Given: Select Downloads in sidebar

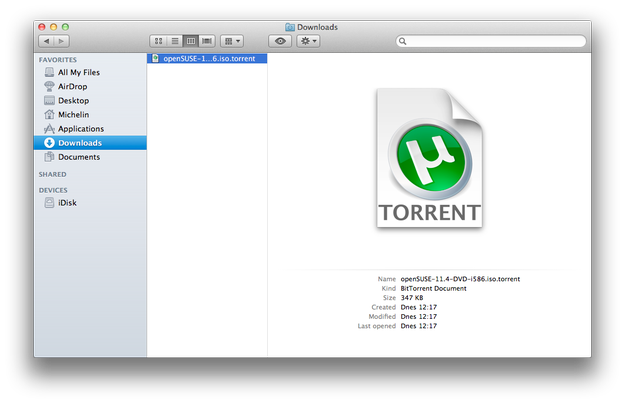Looking at the screenshot, I should tap(90, 143).
